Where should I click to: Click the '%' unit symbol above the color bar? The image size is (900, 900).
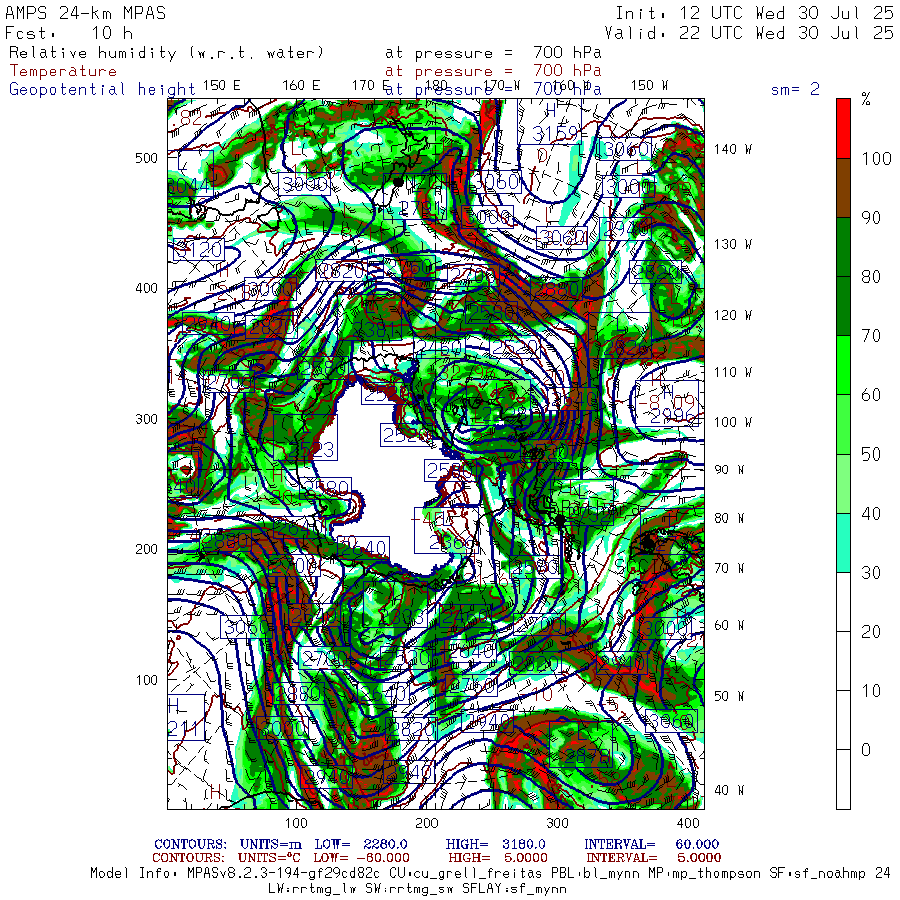(x=866, y=99)
